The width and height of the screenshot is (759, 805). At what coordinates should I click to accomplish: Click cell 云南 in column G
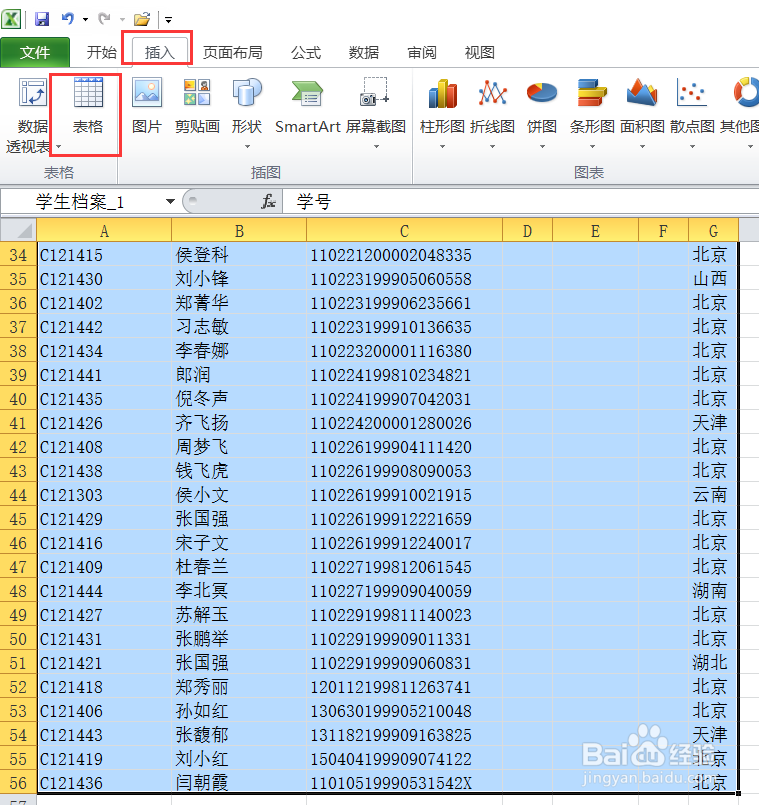click(x=713, y=494)
